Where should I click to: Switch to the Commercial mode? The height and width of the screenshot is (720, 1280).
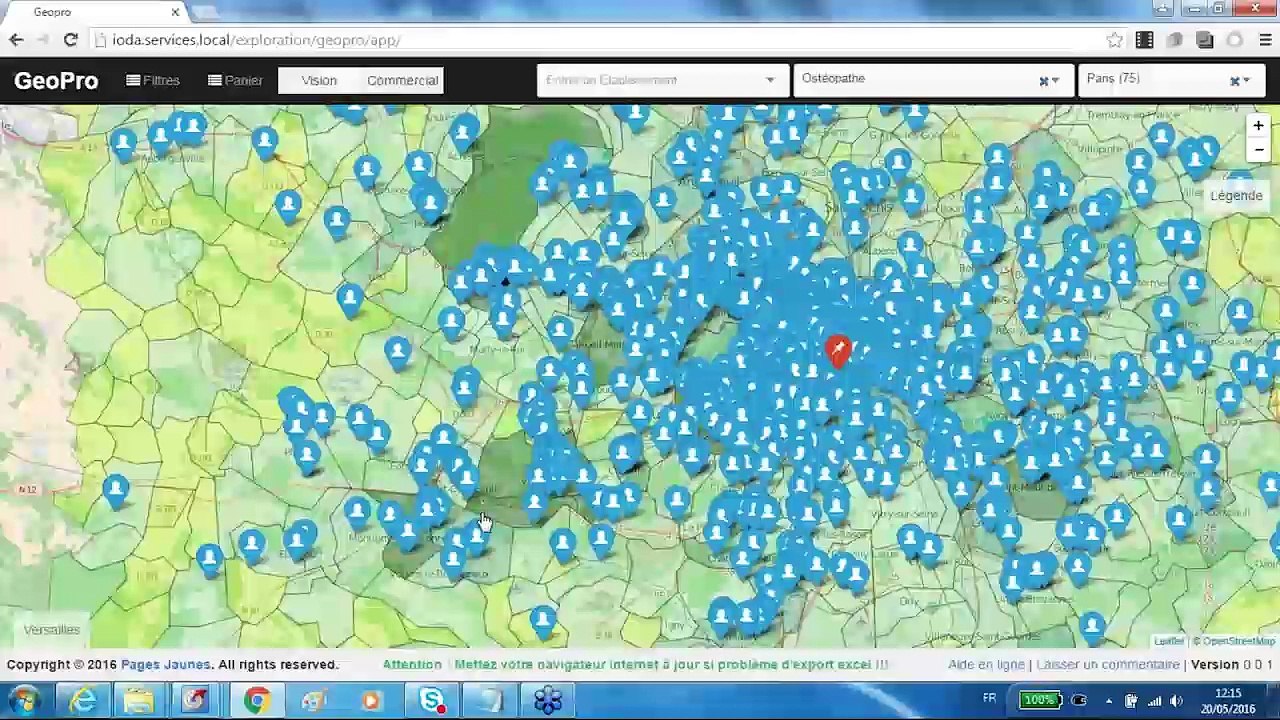(402, 80)
